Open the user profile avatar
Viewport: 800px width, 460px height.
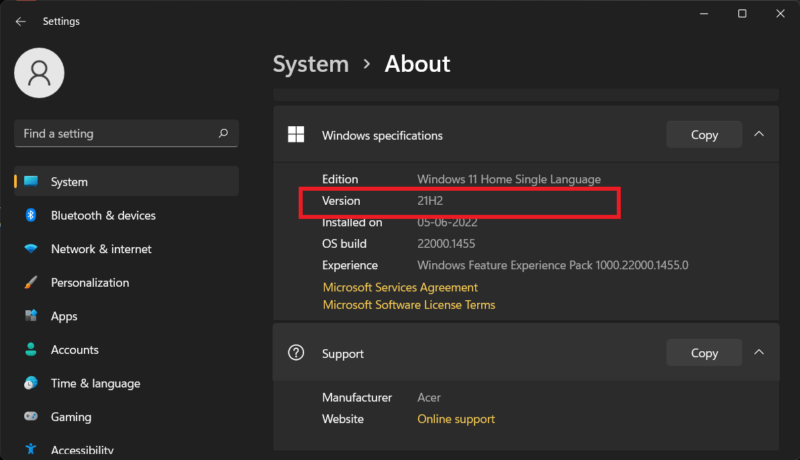39,73
